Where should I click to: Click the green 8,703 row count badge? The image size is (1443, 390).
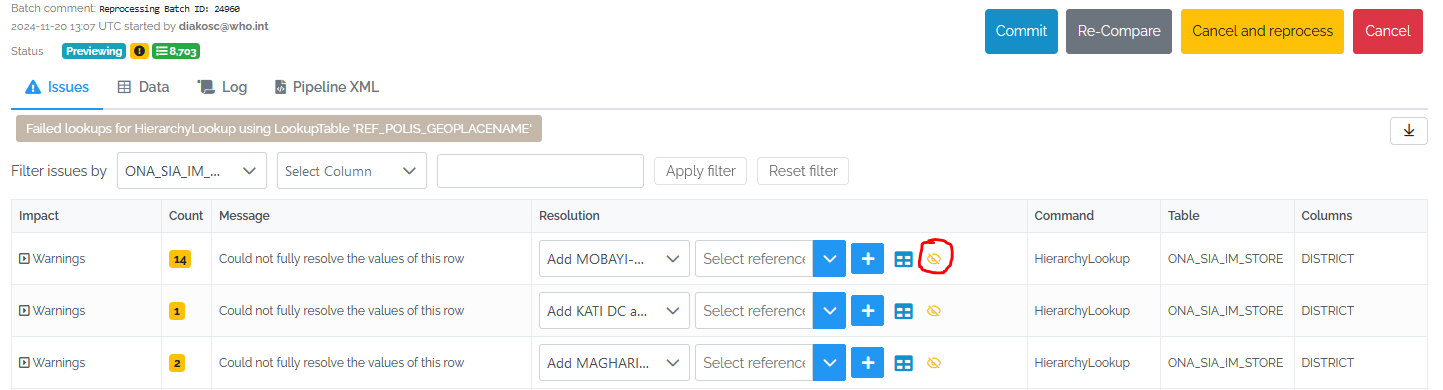(176, 51)
